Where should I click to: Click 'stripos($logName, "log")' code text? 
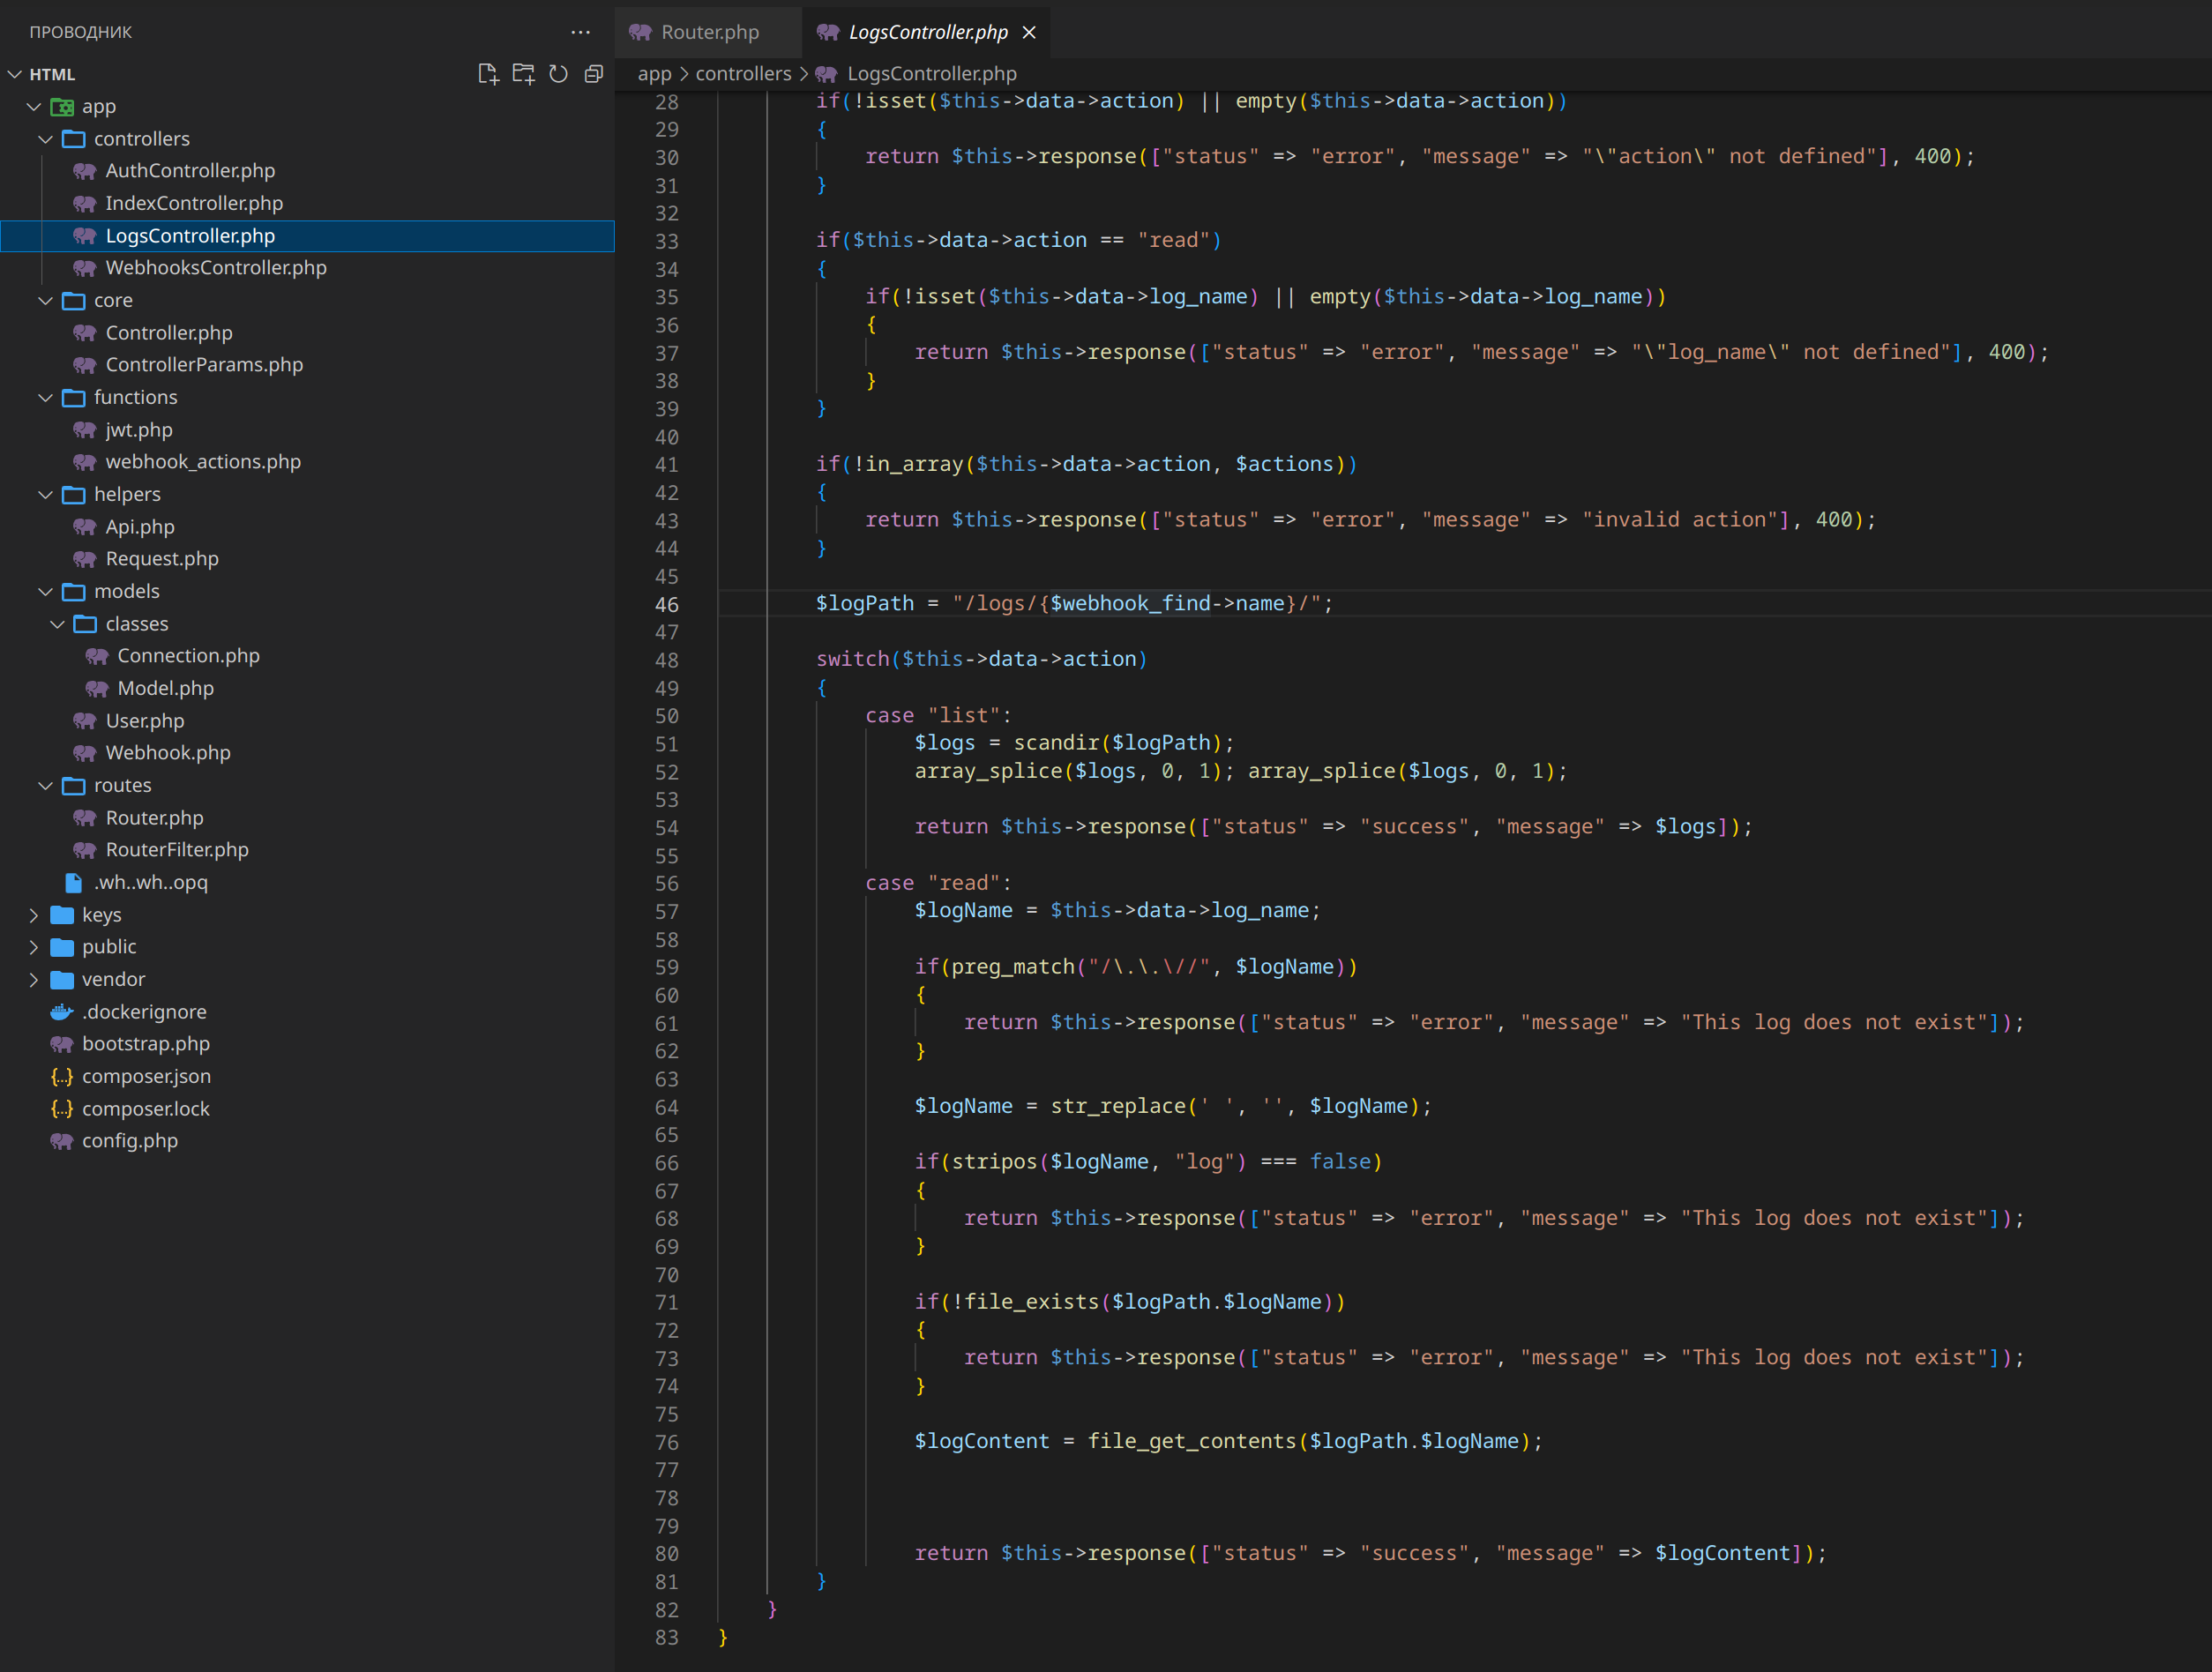click(x=1098, y=1162)
